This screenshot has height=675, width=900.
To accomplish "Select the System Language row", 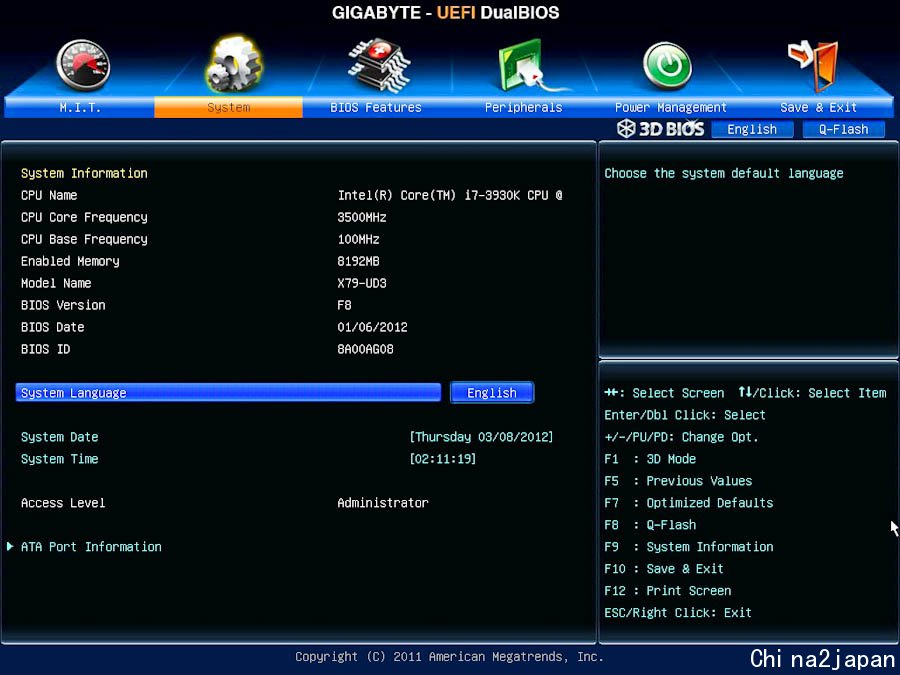I will pyautogui.click(x=228, y=393).
